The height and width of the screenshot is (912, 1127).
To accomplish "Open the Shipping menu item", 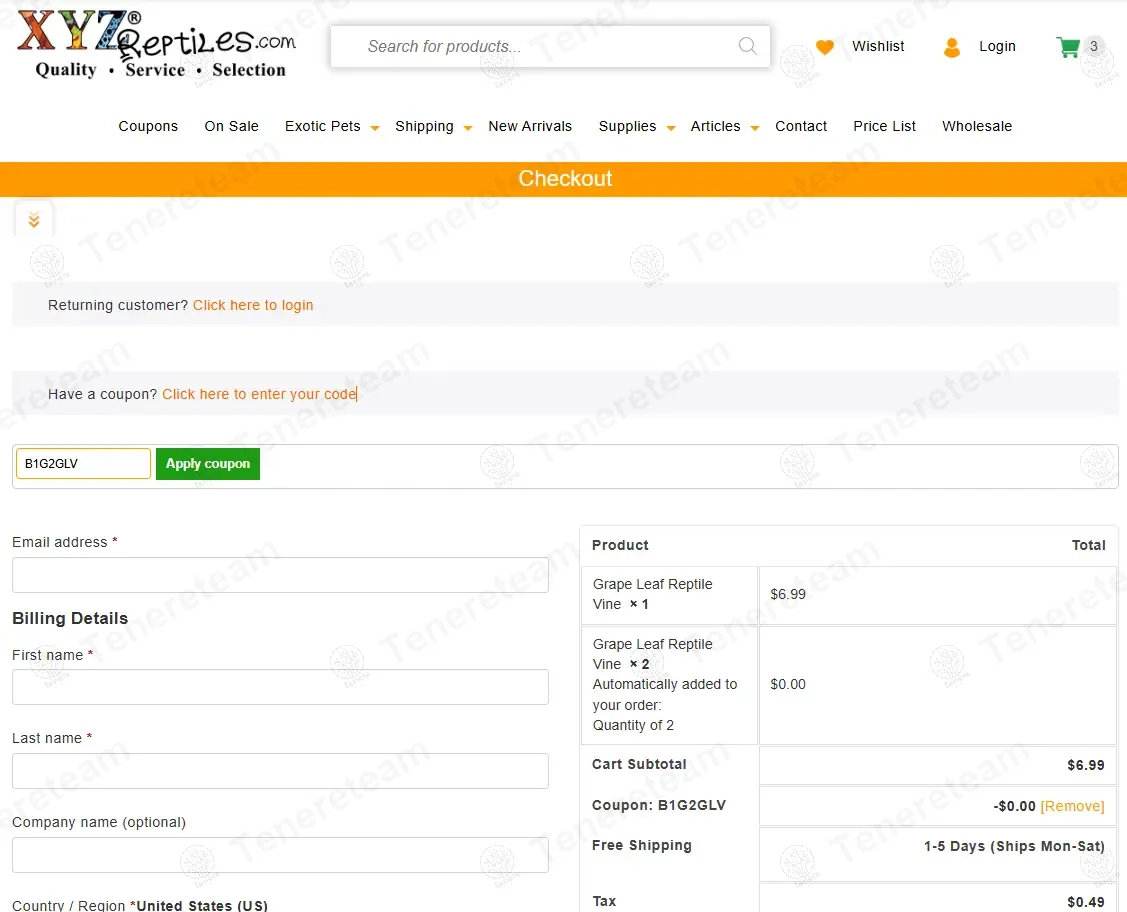I will click(x=424, y=126).
